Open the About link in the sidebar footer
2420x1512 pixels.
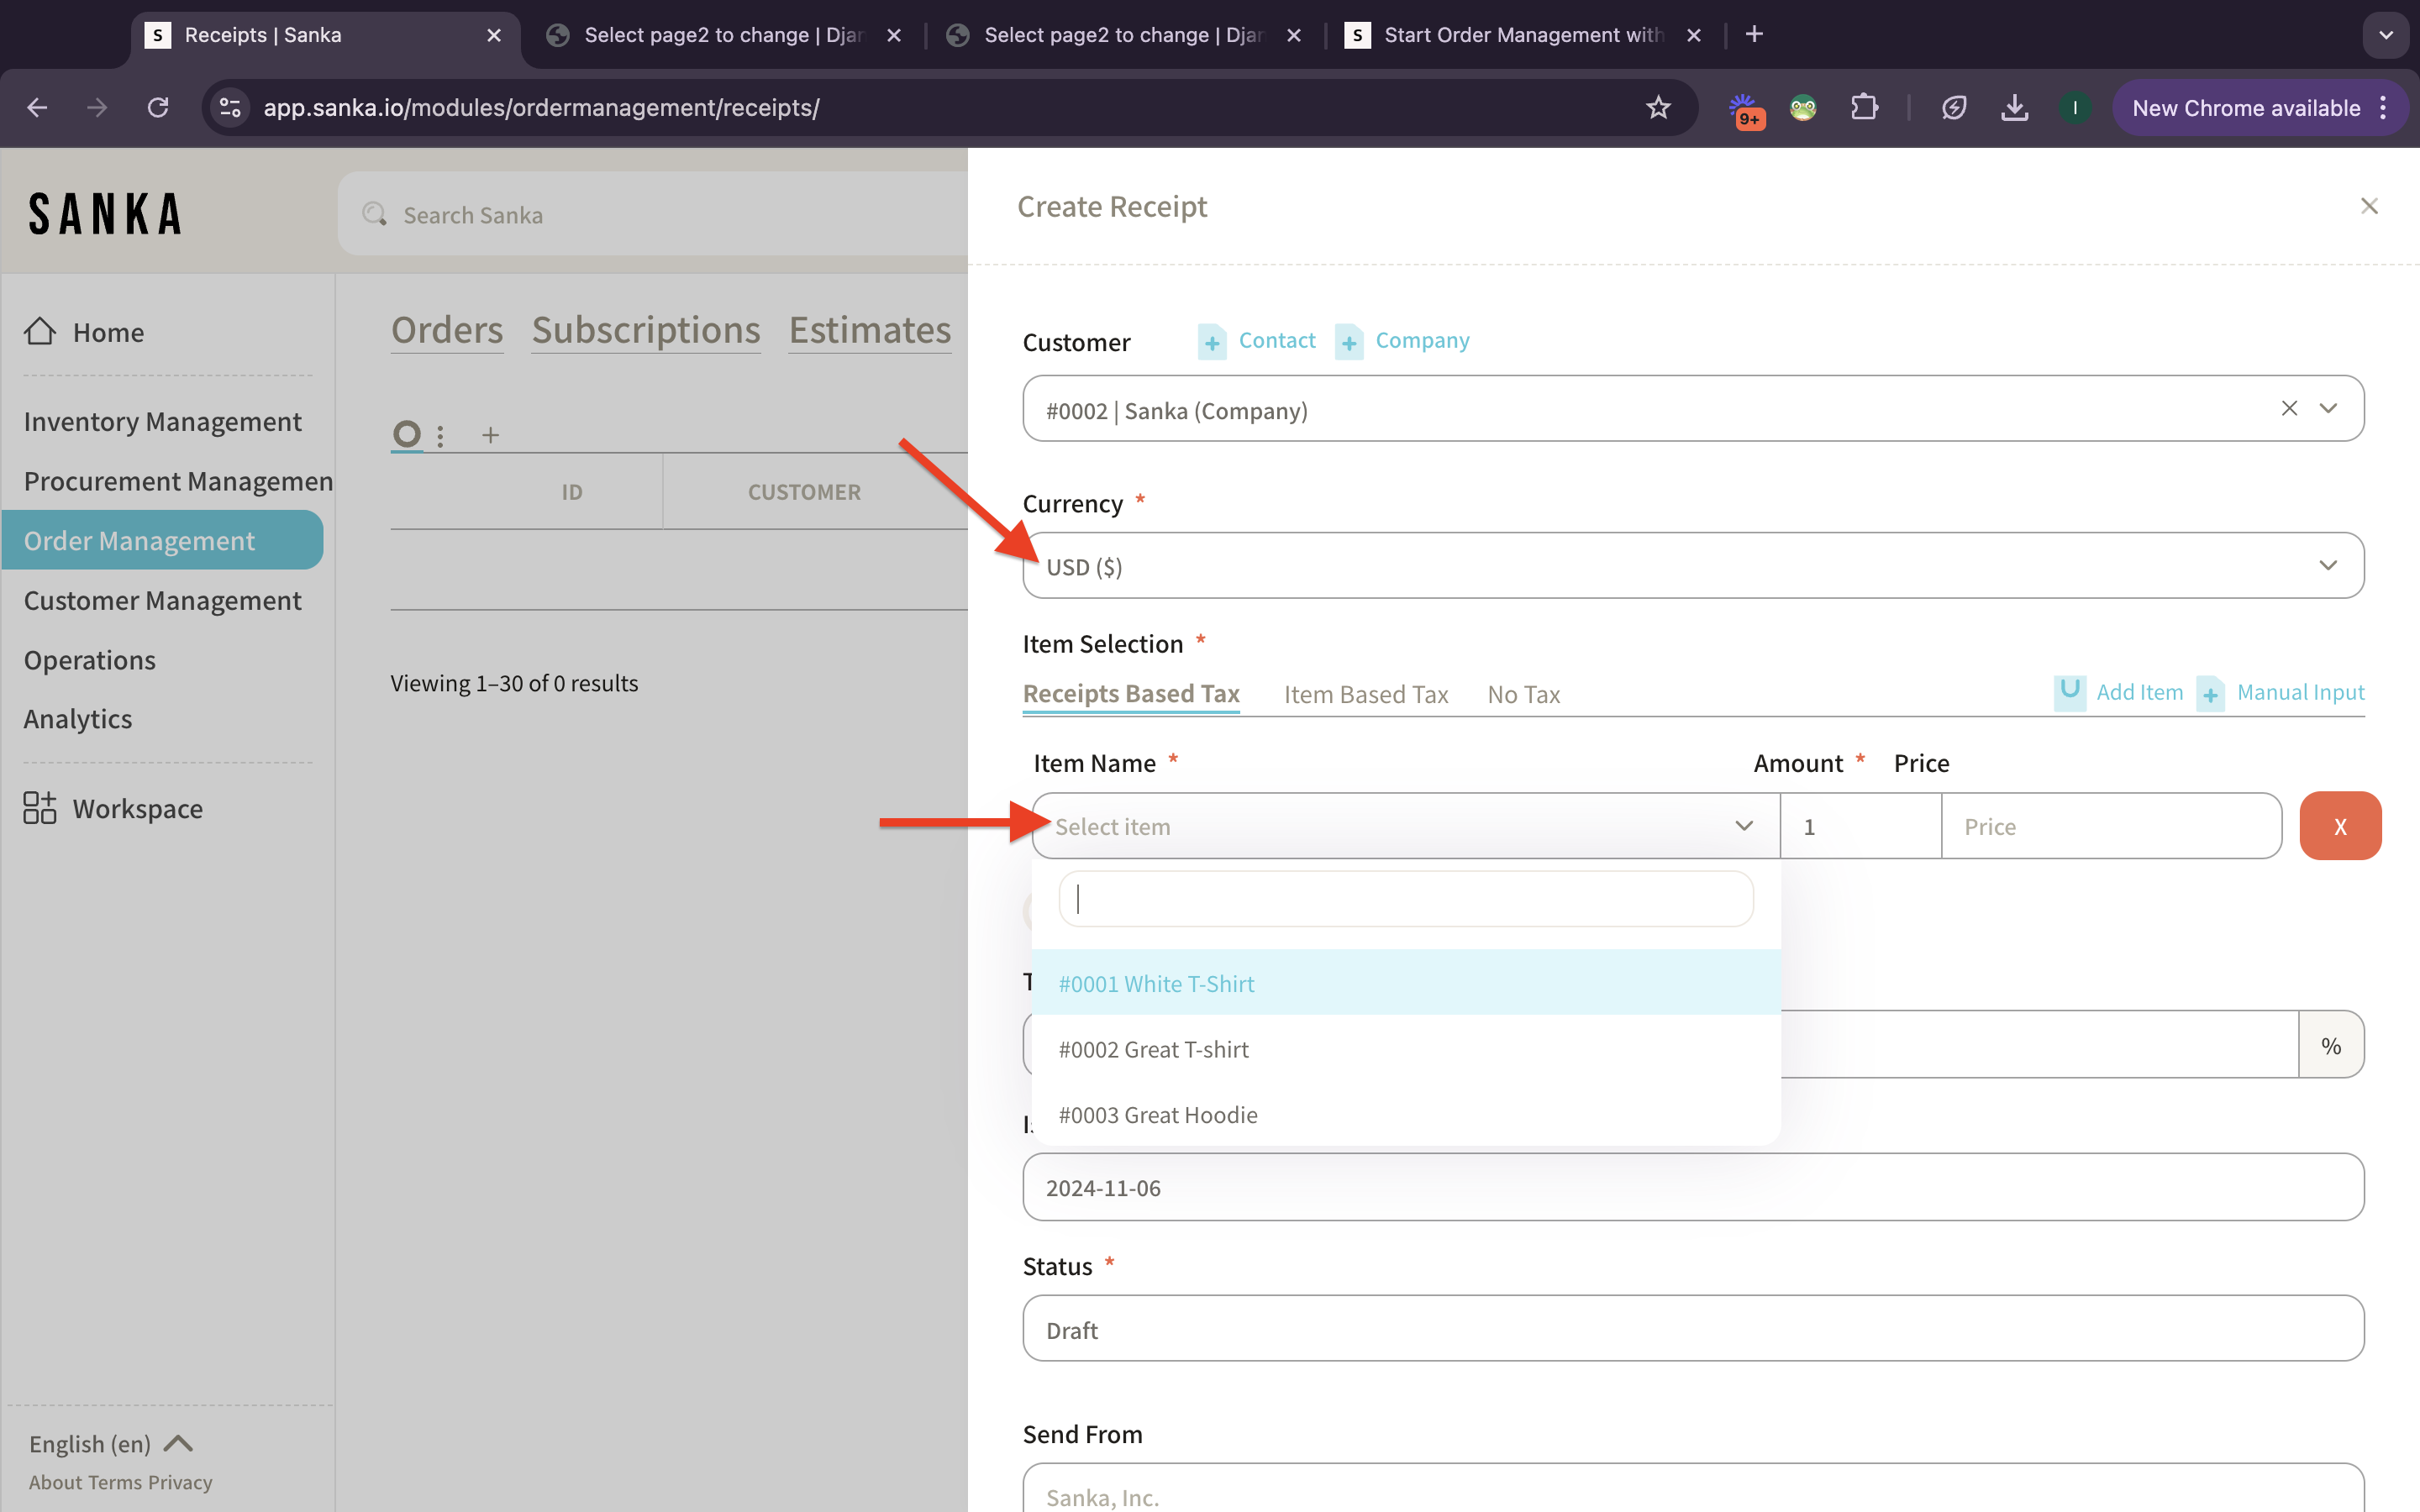coord(55,1482)
